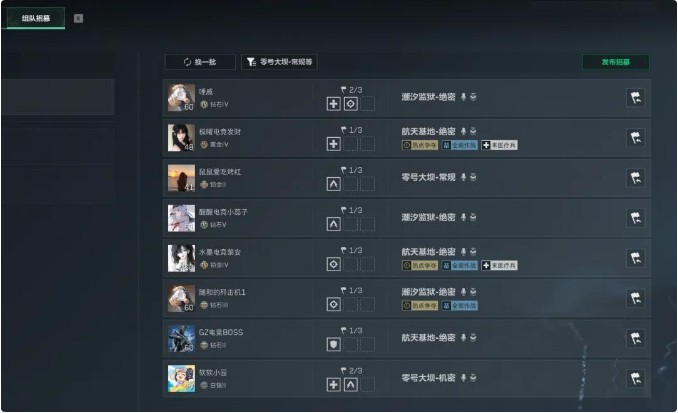This screenshot has height=413, width=678.
Task: Select the shield role slot in GZ电竞BOSS's row
Action: (x=333, y=344)
